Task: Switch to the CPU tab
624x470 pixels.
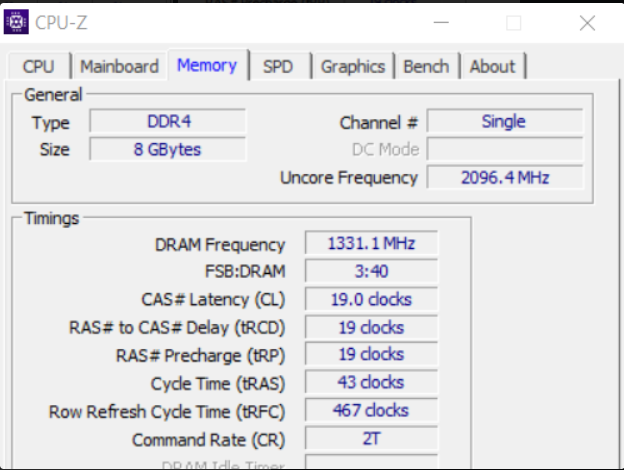Action: click(39, 66)
